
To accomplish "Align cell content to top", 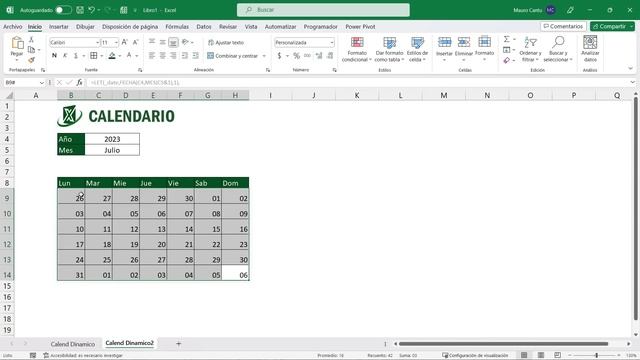I will click(152, 42).
